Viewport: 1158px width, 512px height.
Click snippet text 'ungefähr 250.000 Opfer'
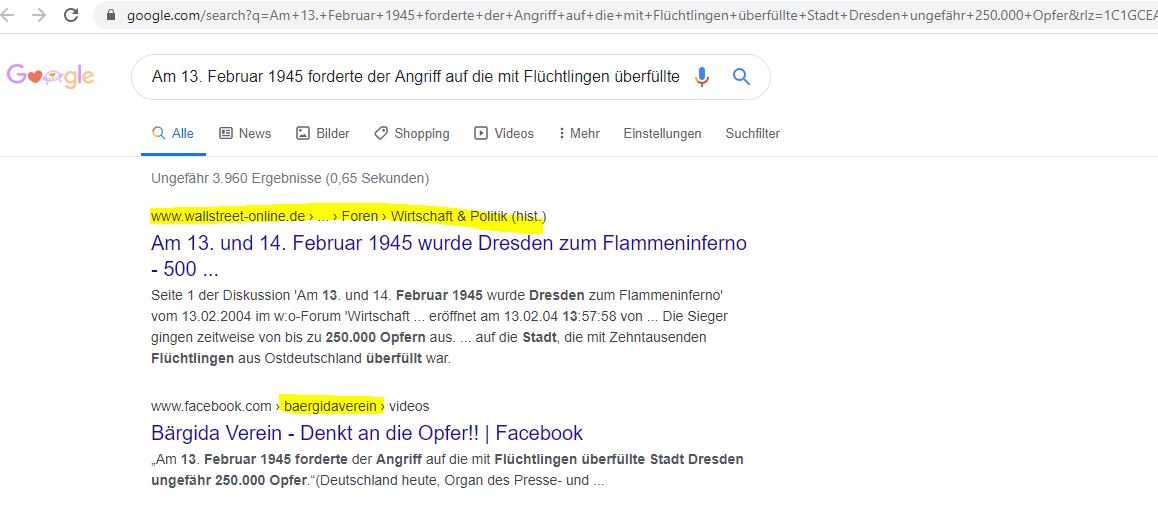point(228,480)
